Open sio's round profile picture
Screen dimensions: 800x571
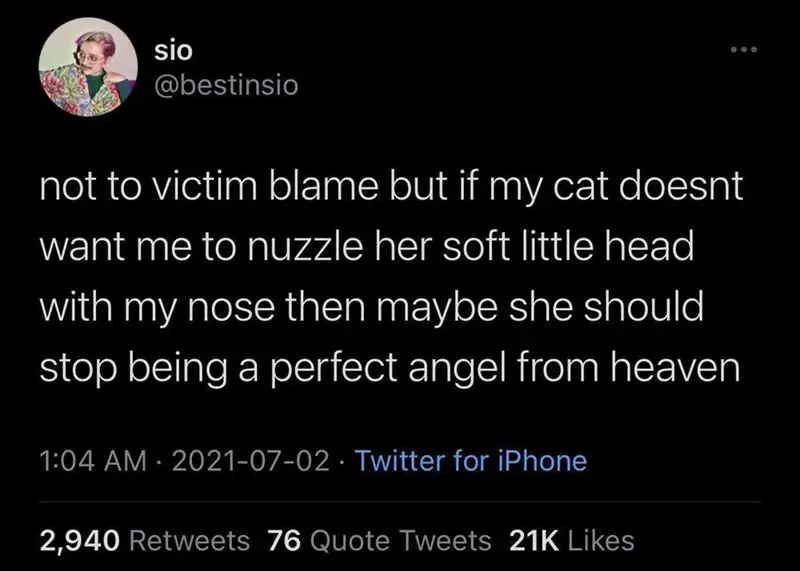click(88, 67)
